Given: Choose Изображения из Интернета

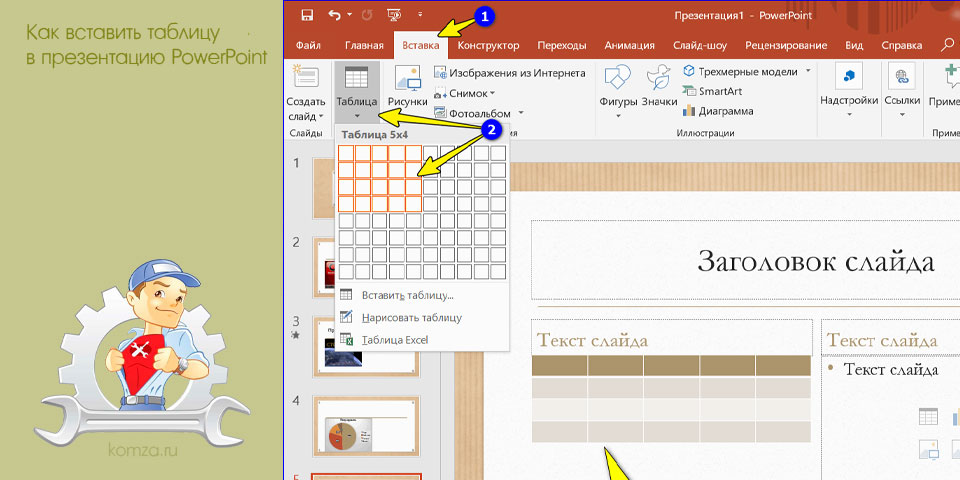Looking at the screenshot, I should coord(509,73).
